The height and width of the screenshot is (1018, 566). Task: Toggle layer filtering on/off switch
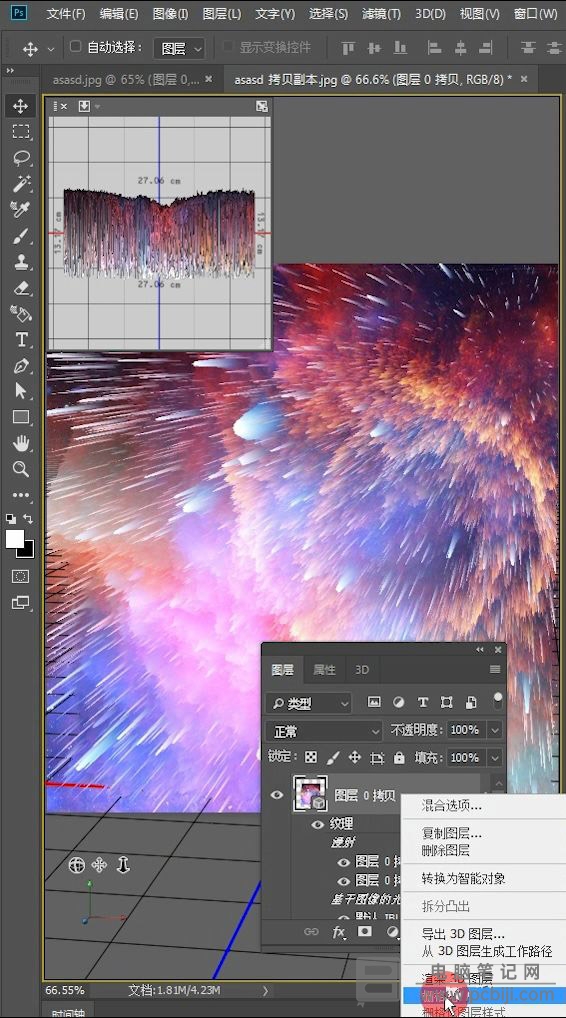coord(498,701)
